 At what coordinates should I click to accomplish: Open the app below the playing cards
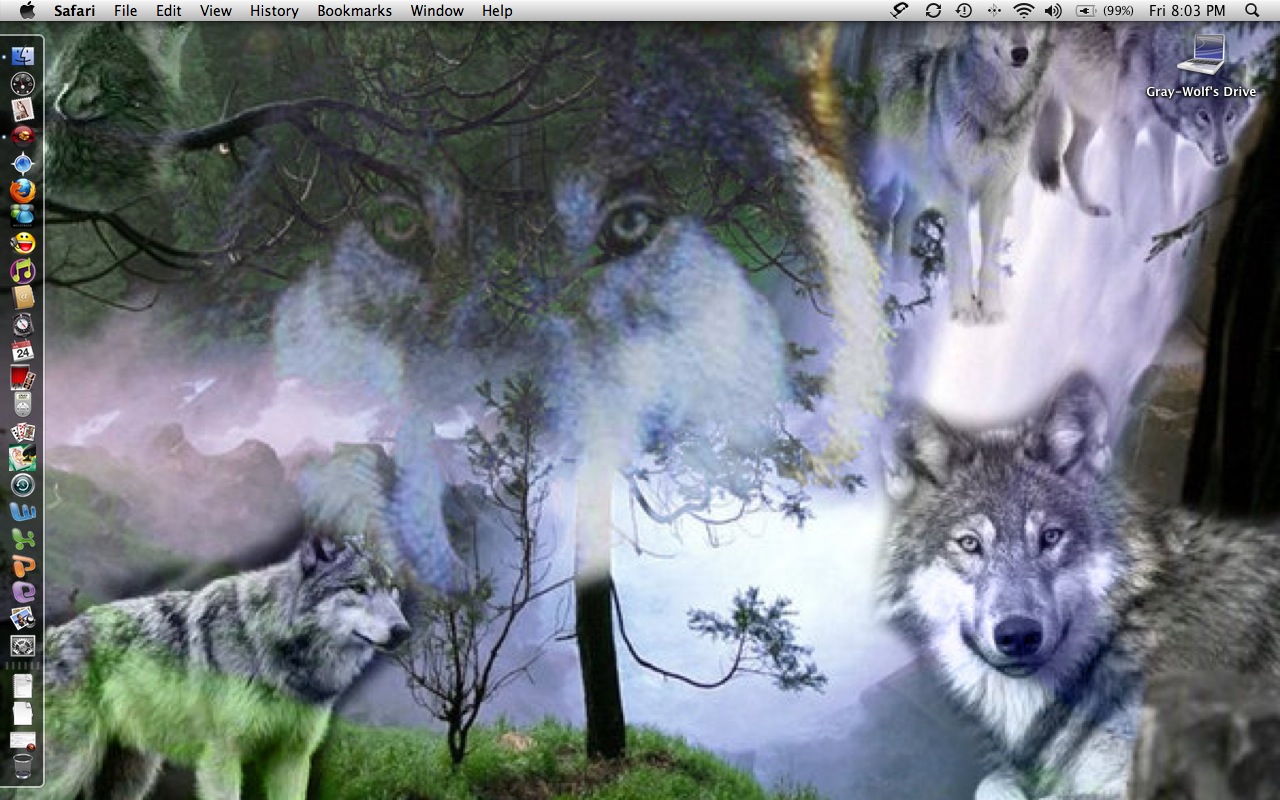[23, 458]
